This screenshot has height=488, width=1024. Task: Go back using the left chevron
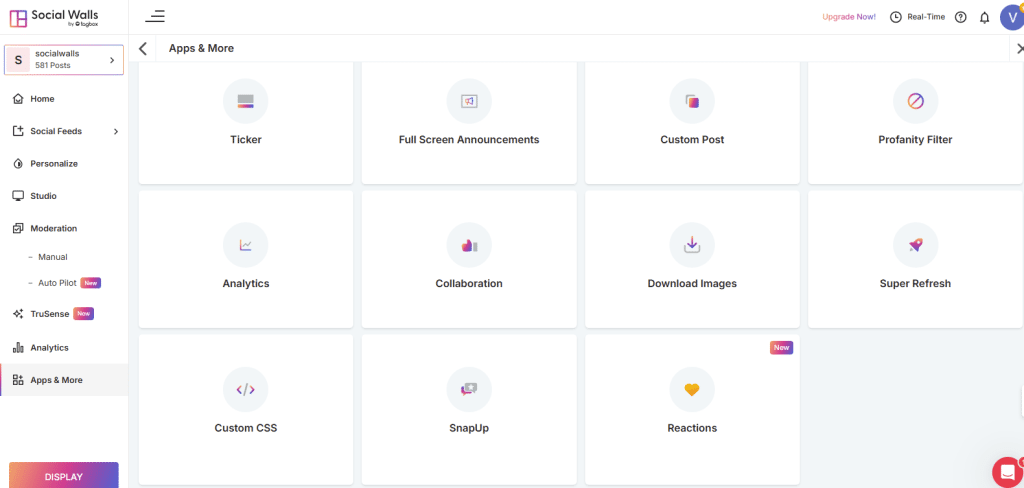[x=143, y=48]
